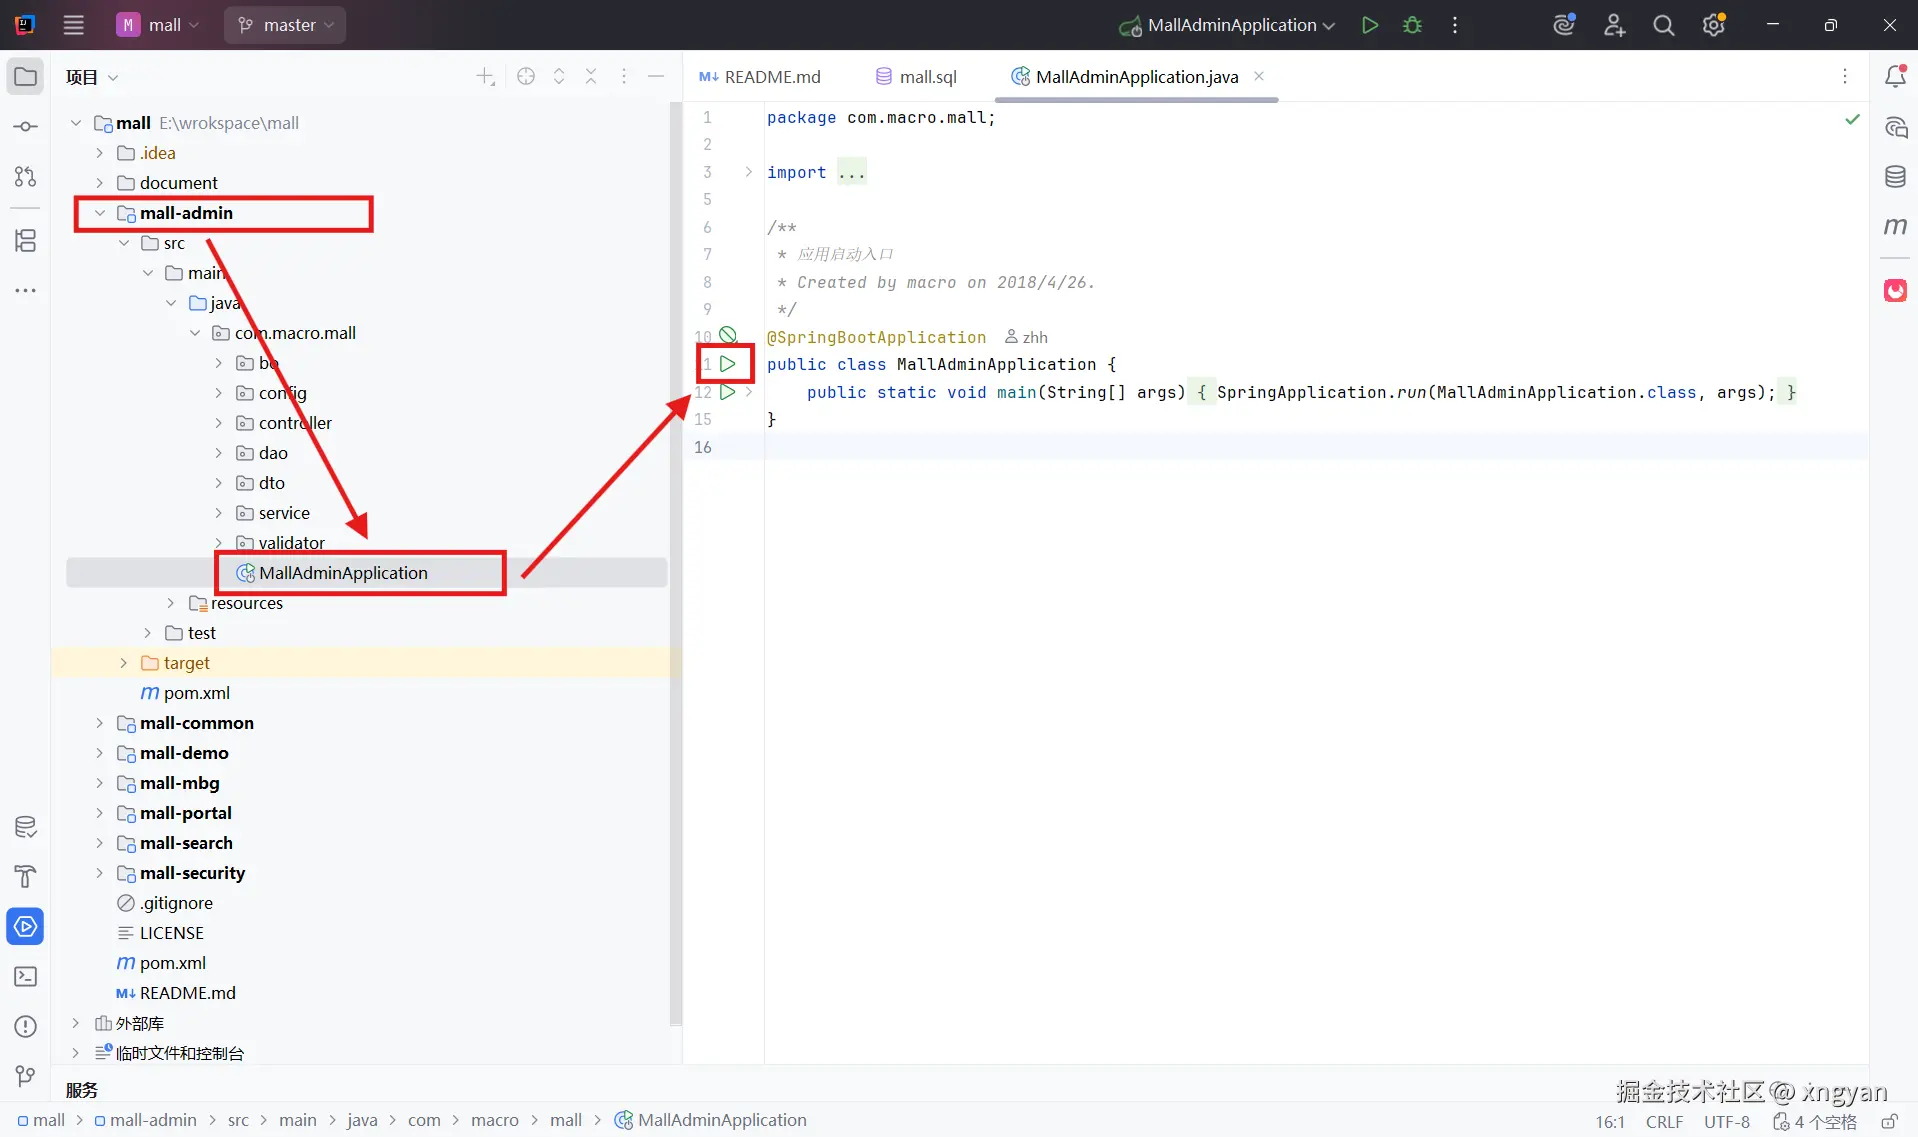Expand the mall-portal module

coord(100,813)
